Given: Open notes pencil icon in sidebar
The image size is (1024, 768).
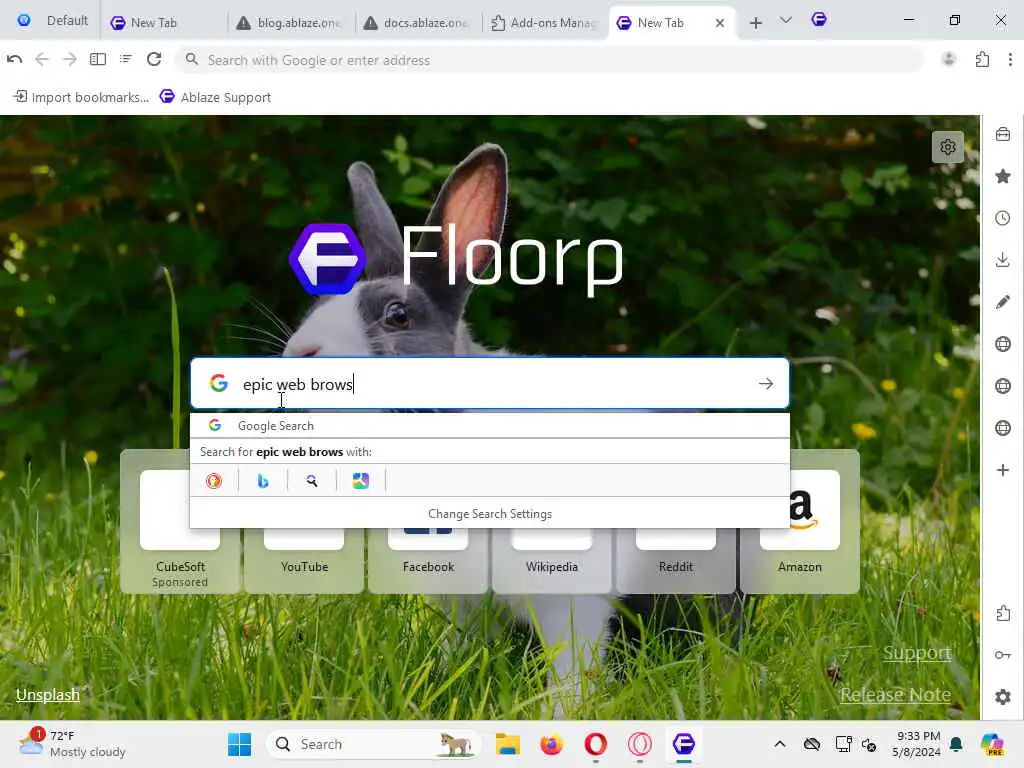Looking at the screenshot, I should [x=1003, y=302].
